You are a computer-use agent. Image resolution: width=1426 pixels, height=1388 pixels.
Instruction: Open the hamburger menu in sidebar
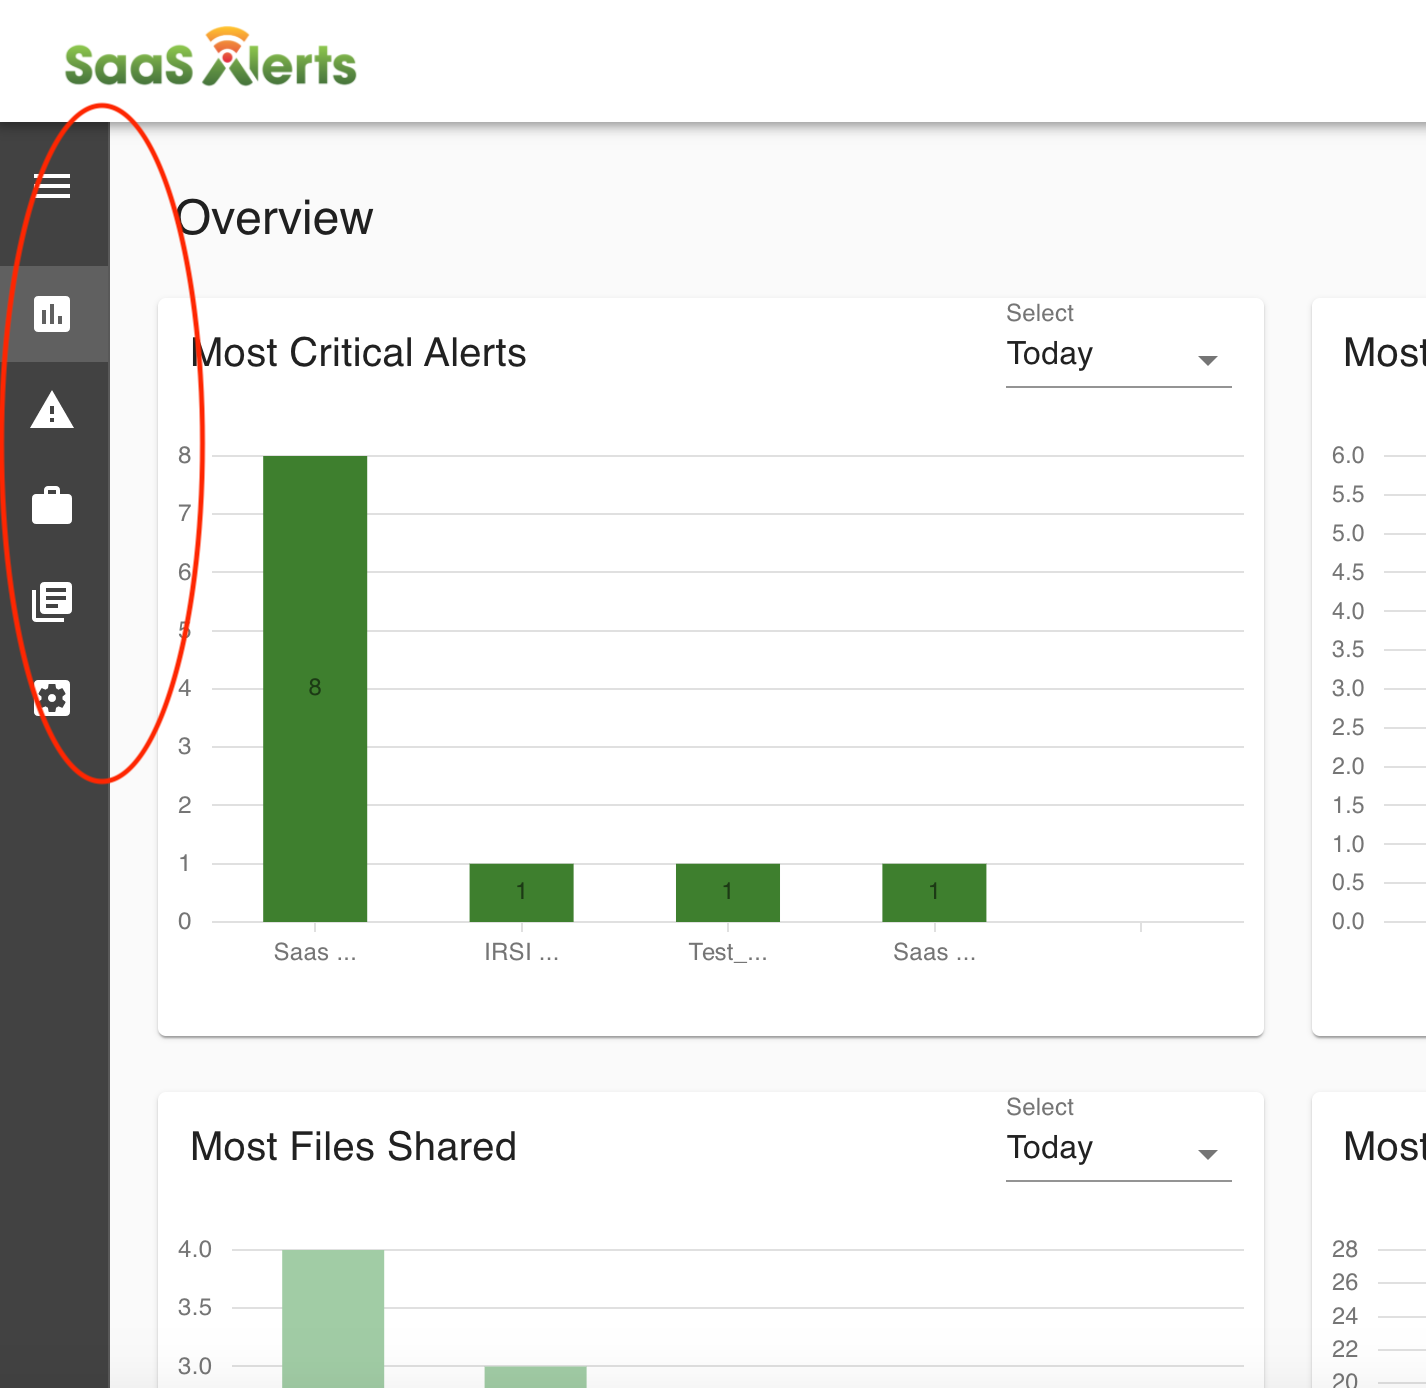(52, 186)
